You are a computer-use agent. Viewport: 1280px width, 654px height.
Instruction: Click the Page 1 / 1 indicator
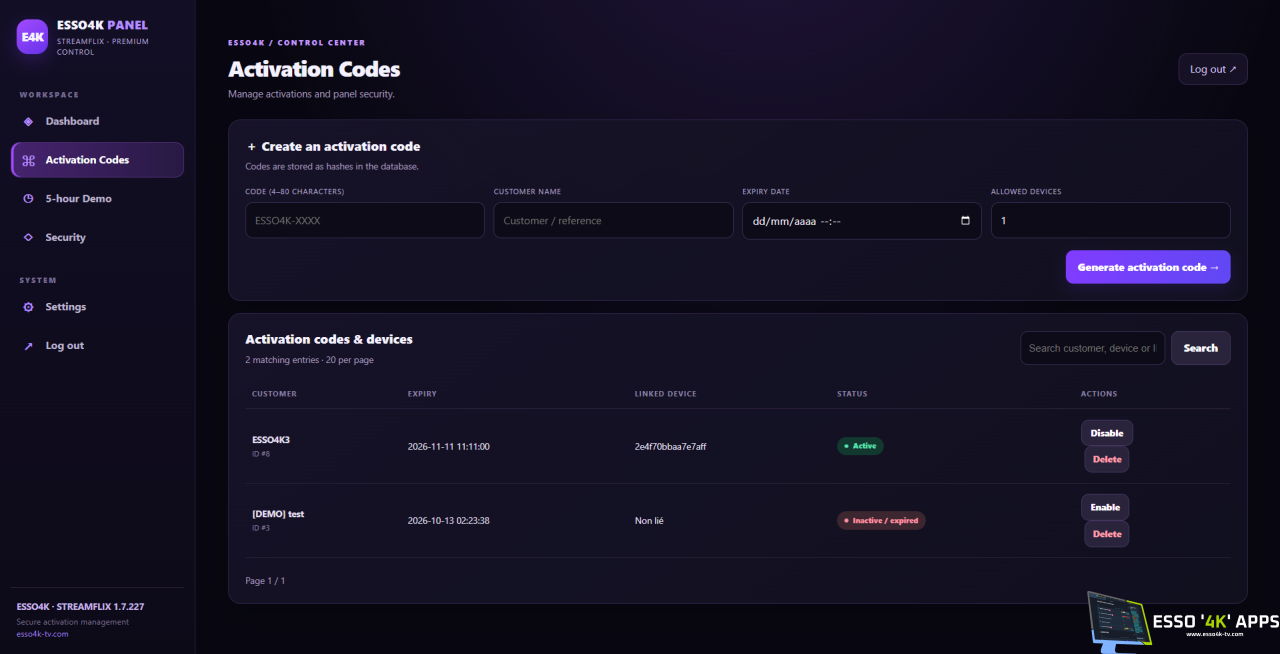click(x=265, y=581)
